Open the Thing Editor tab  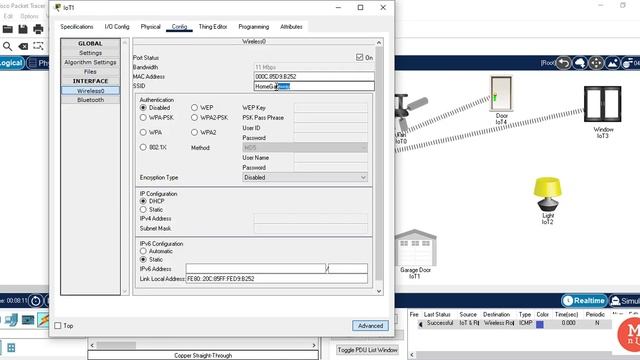(213, 27)
